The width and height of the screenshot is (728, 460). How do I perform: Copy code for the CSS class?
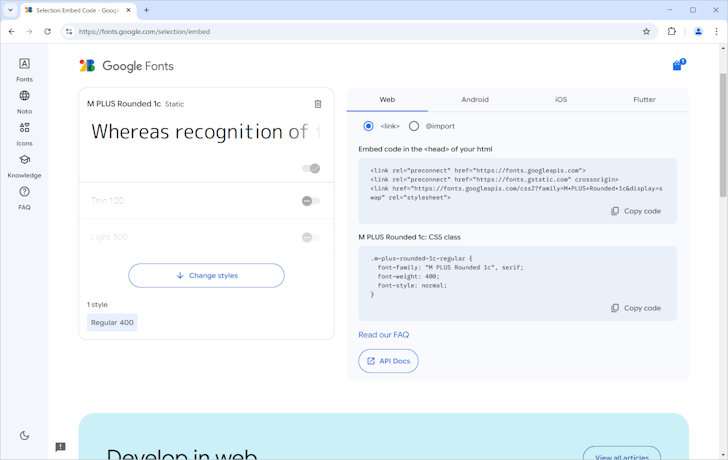click(x=636, y=308)
